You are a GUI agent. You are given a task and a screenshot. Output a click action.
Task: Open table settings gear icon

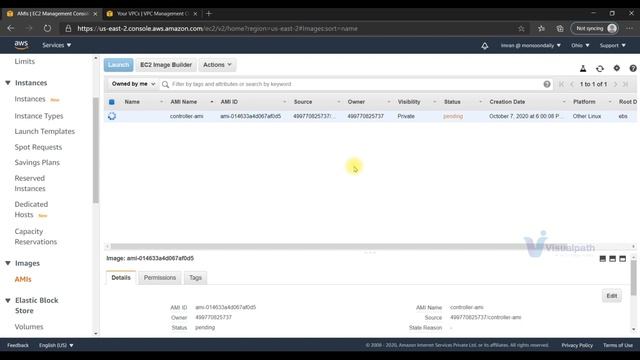click(x=616, y=68)
